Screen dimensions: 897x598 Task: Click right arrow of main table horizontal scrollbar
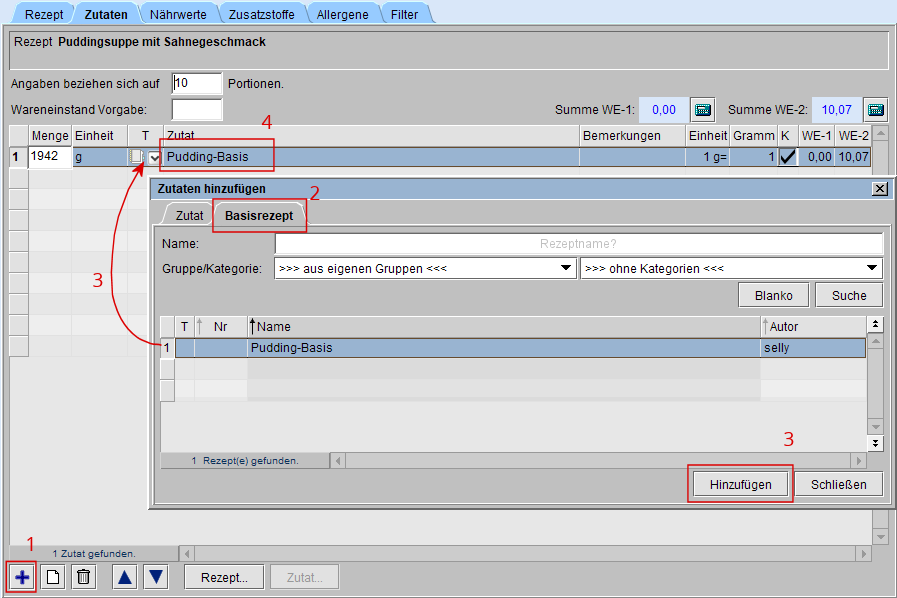(864, 553)
